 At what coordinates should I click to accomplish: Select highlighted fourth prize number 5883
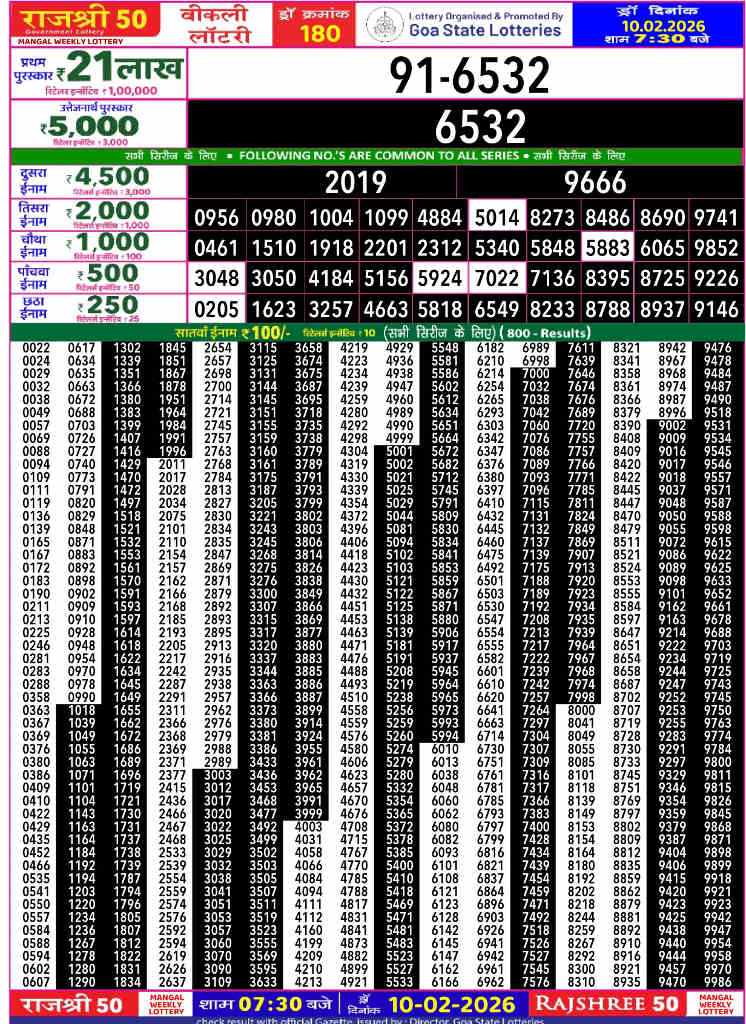(607, 248)
